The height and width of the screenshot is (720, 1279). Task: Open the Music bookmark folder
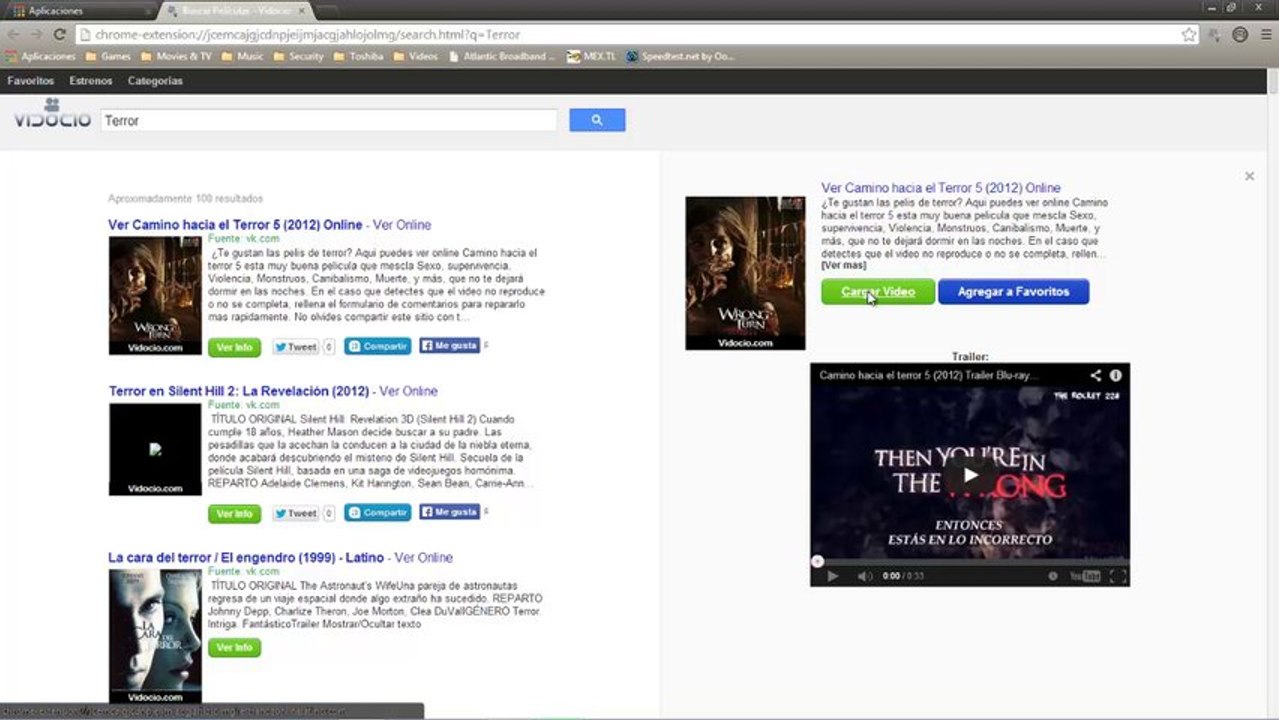(242, 57)
